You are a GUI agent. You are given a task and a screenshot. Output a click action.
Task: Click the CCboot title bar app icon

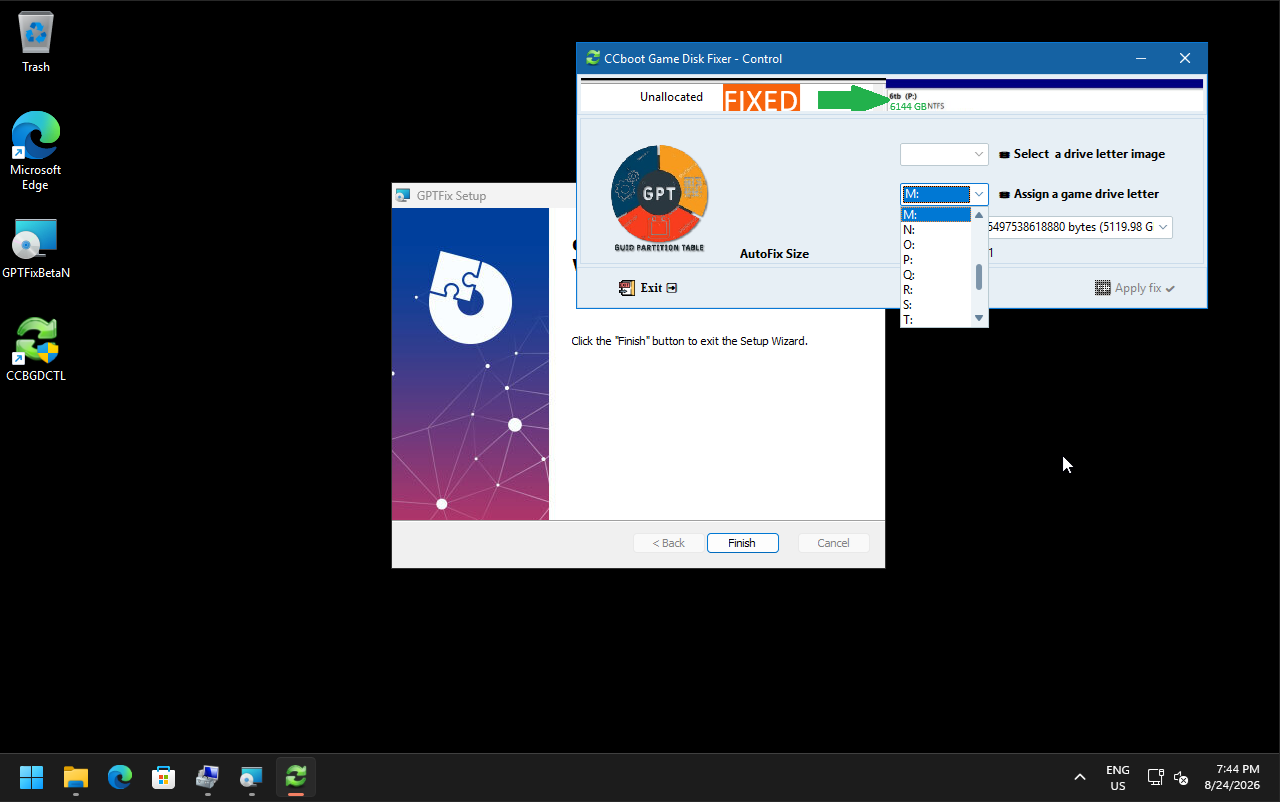click(593, 58)
